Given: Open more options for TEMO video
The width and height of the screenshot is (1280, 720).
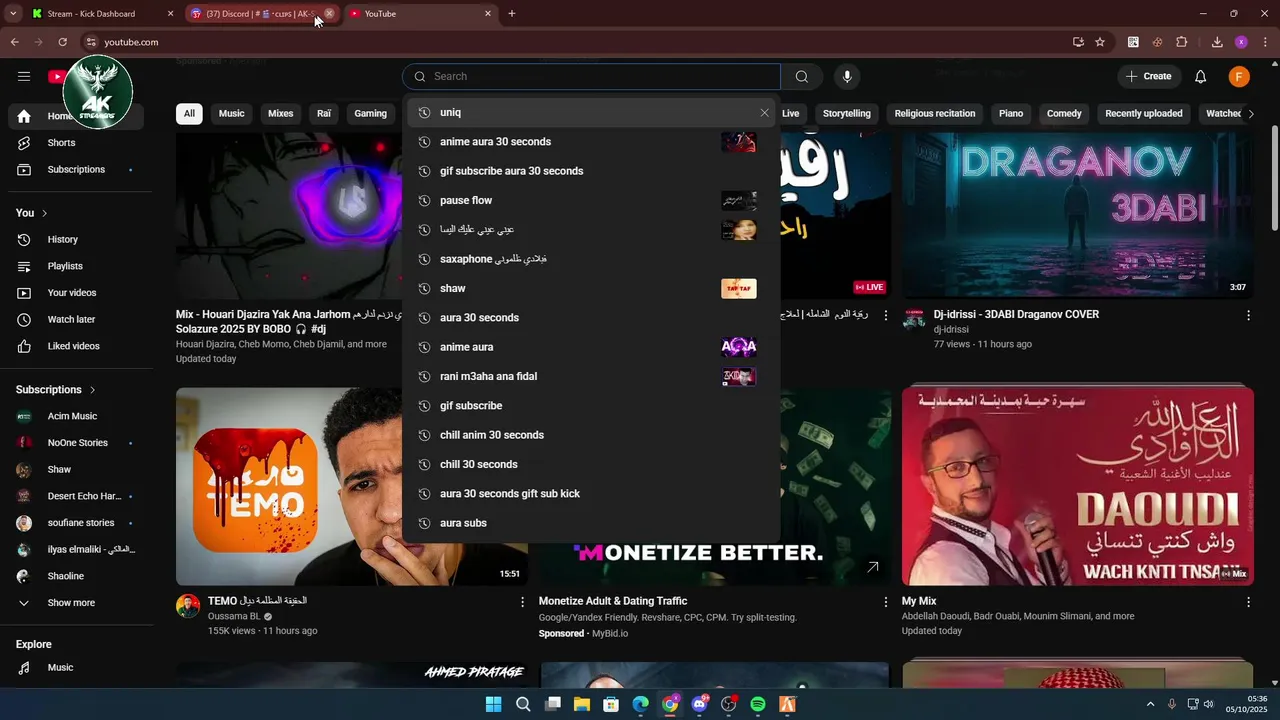Looking at the screenshot, I should 522,602.
